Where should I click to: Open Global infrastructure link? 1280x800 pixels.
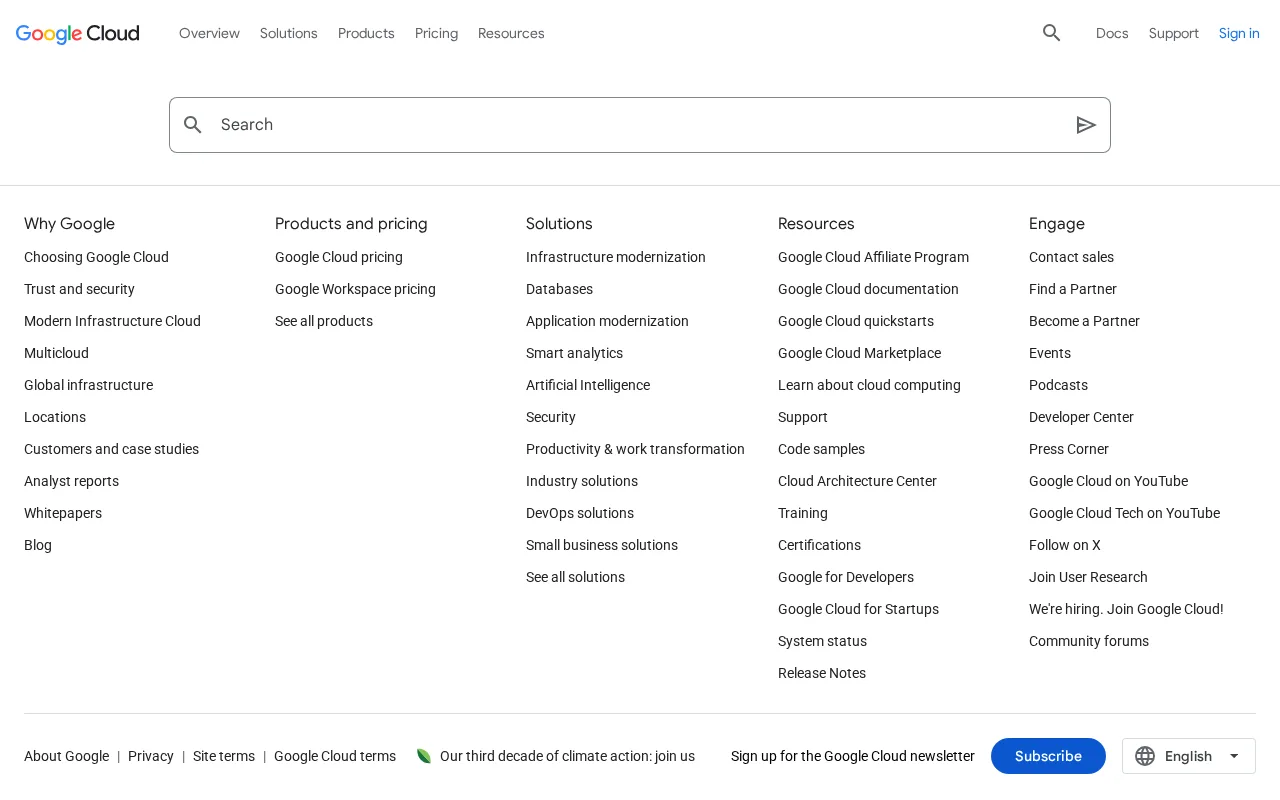[x=88, y=385]
